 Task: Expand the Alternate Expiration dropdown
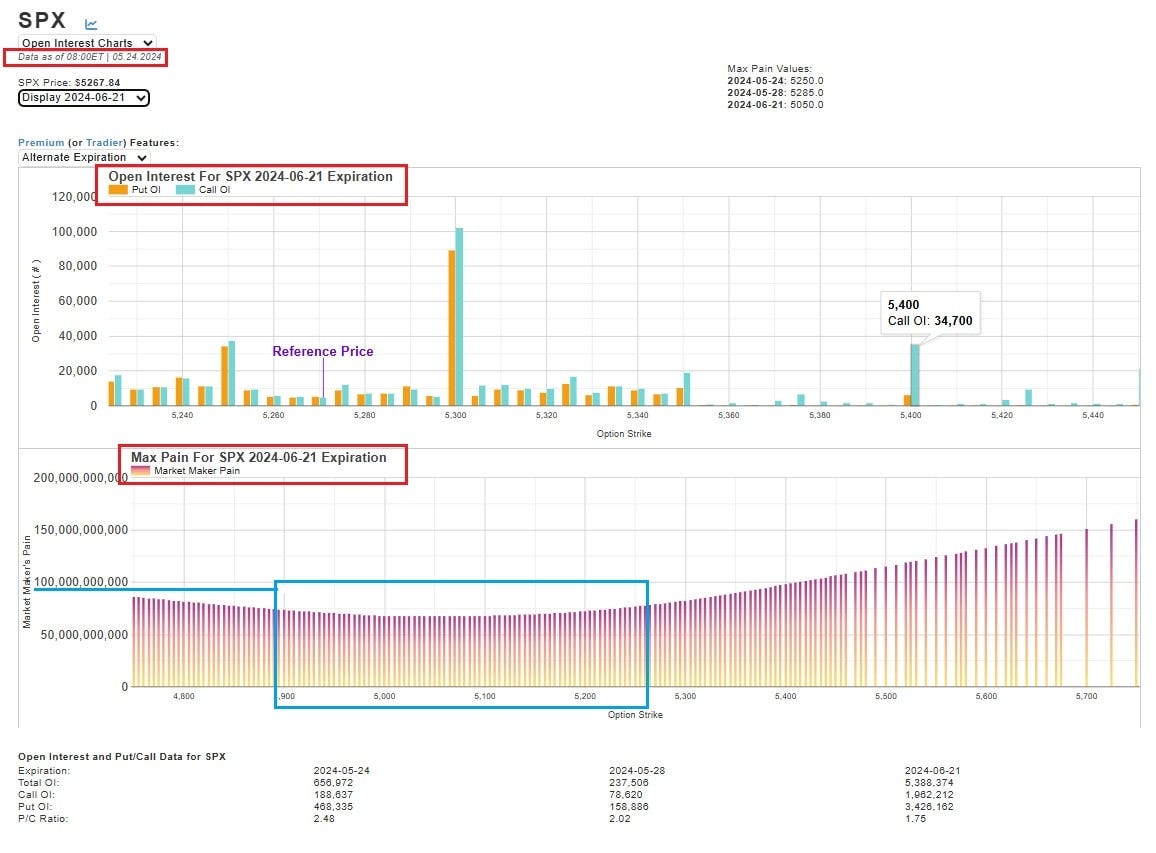tap(84, 157)
